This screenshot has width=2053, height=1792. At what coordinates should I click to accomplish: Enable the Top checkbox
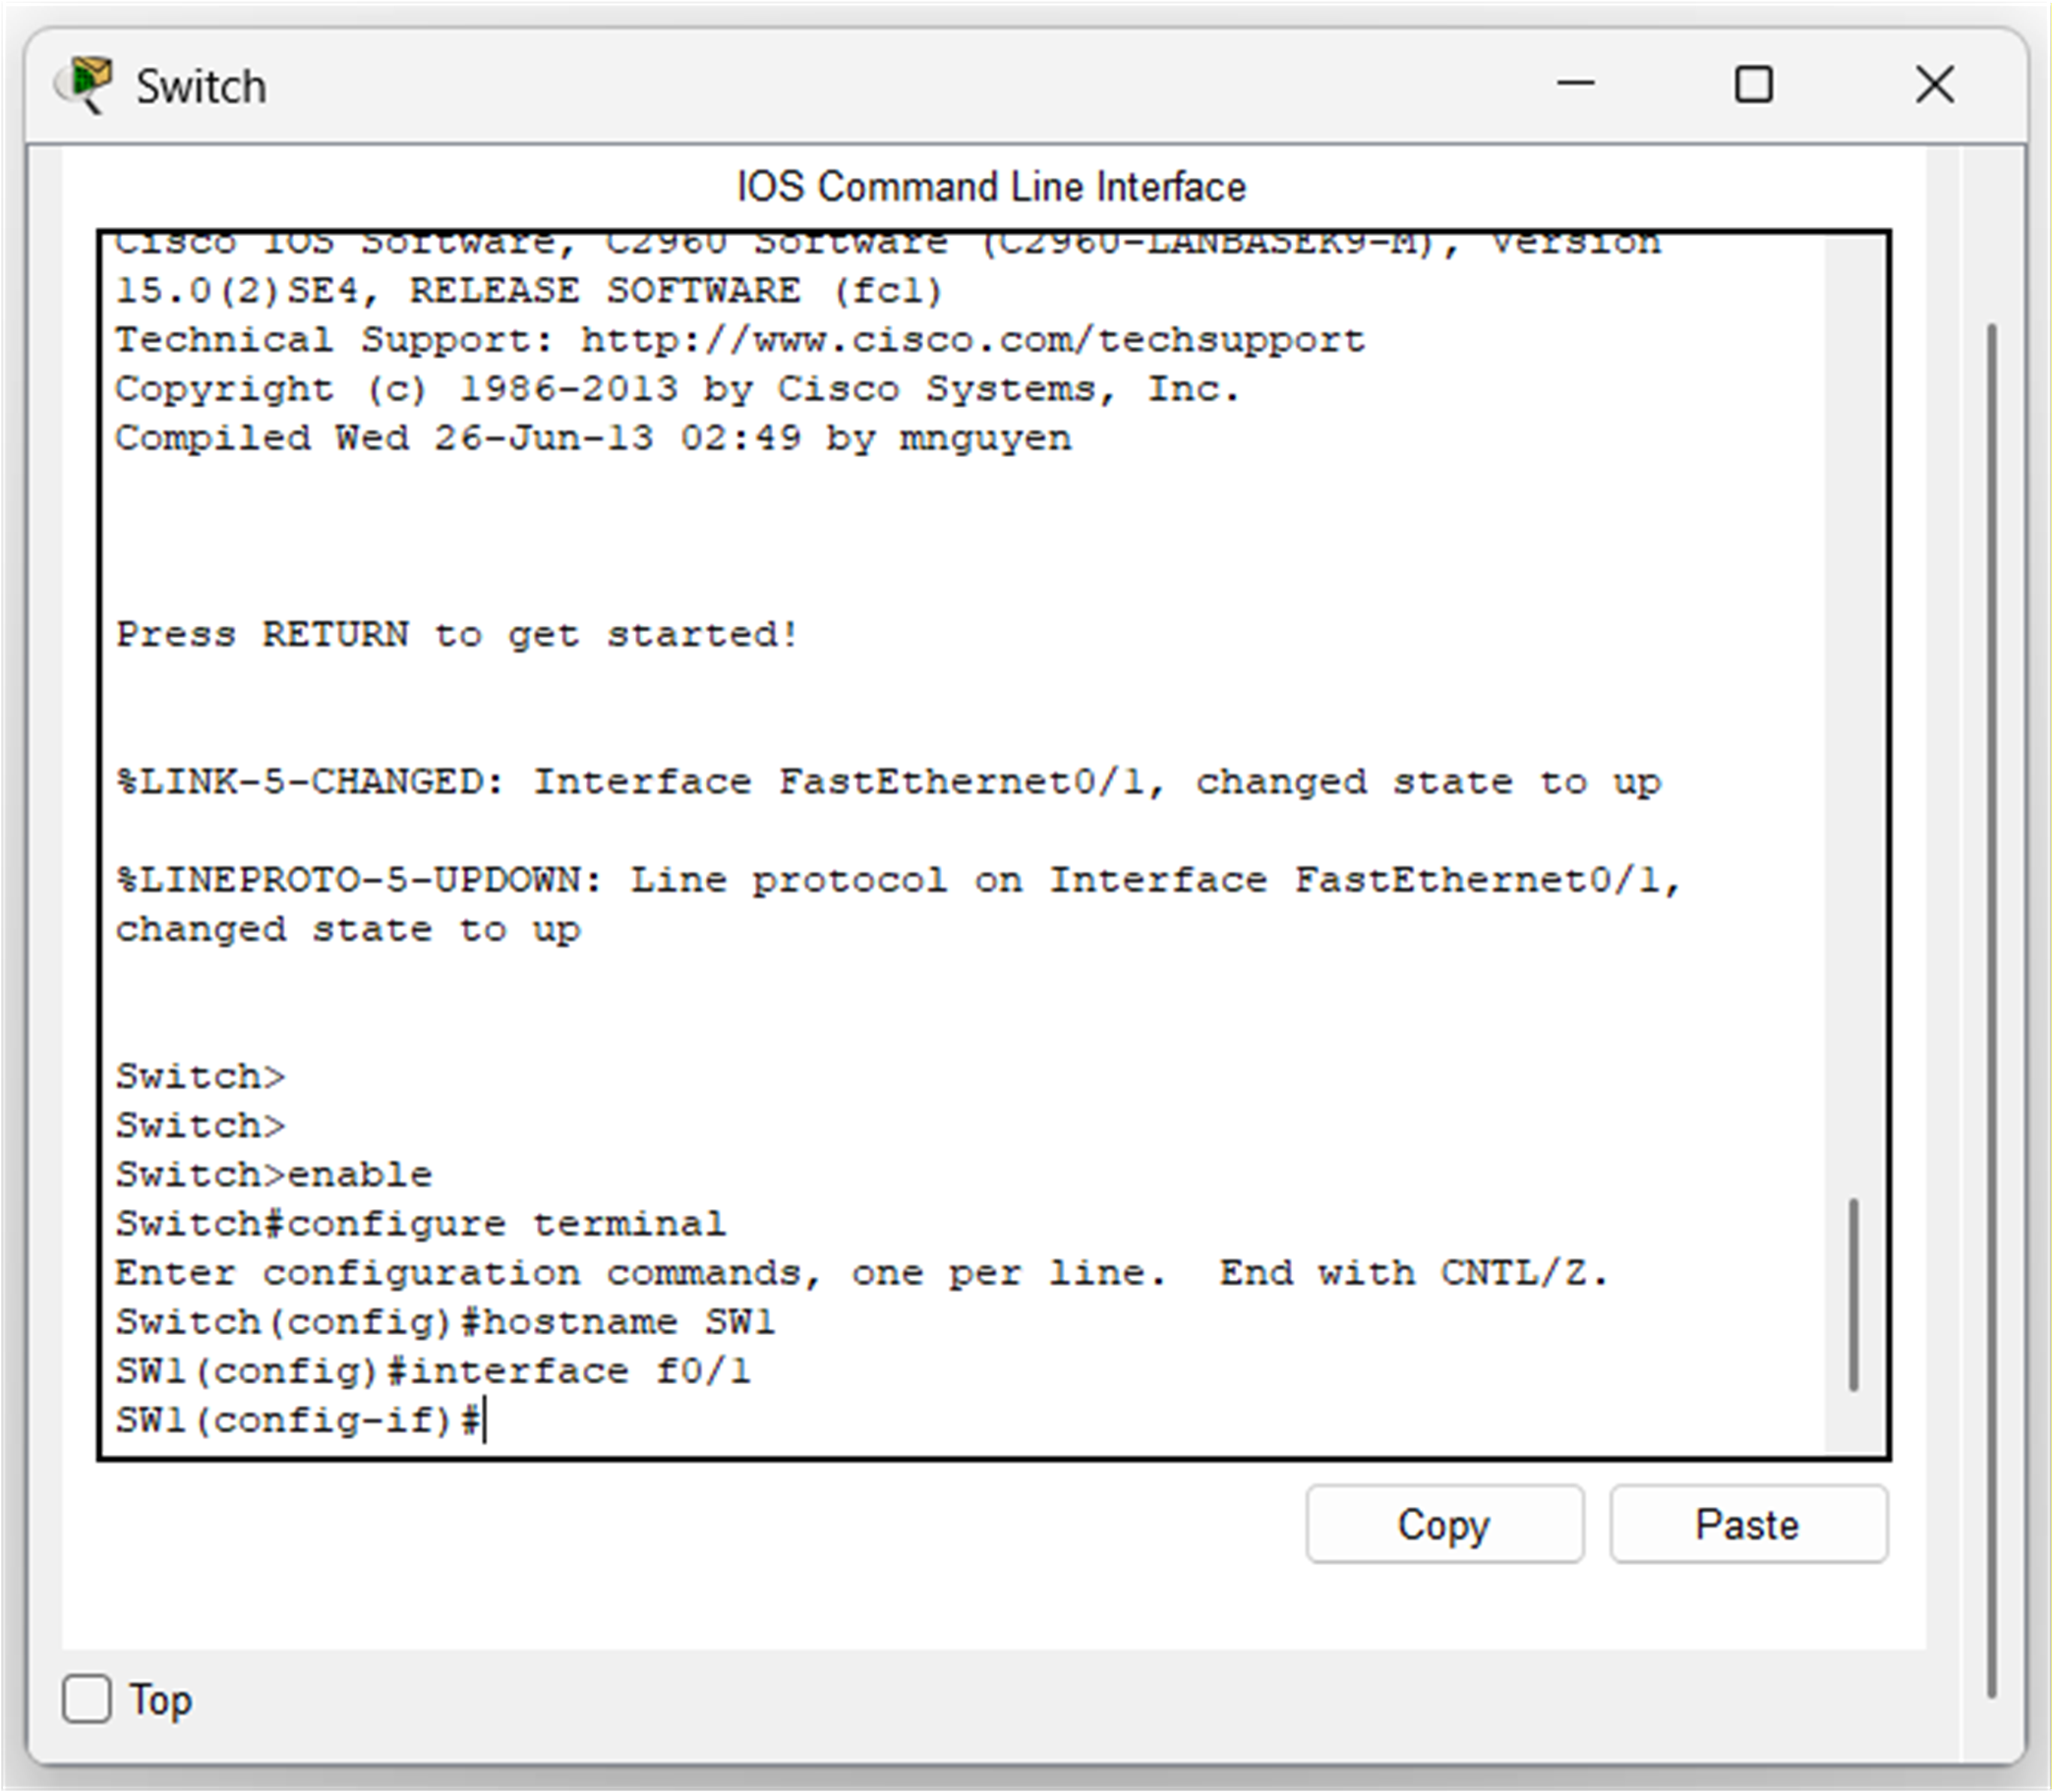(x=86, y=1698)
